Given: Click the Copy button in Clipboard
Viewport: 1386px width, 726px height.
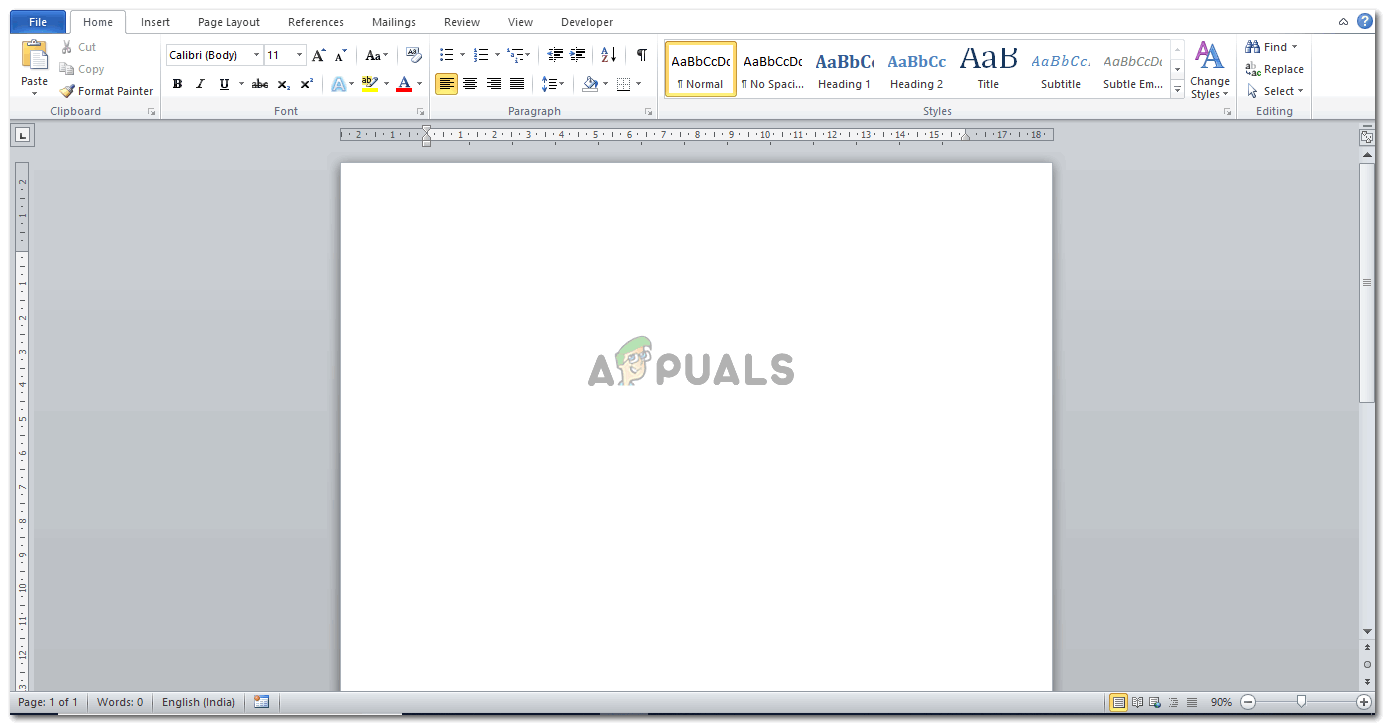Looking at the screenshot, I should click(81, 69).
